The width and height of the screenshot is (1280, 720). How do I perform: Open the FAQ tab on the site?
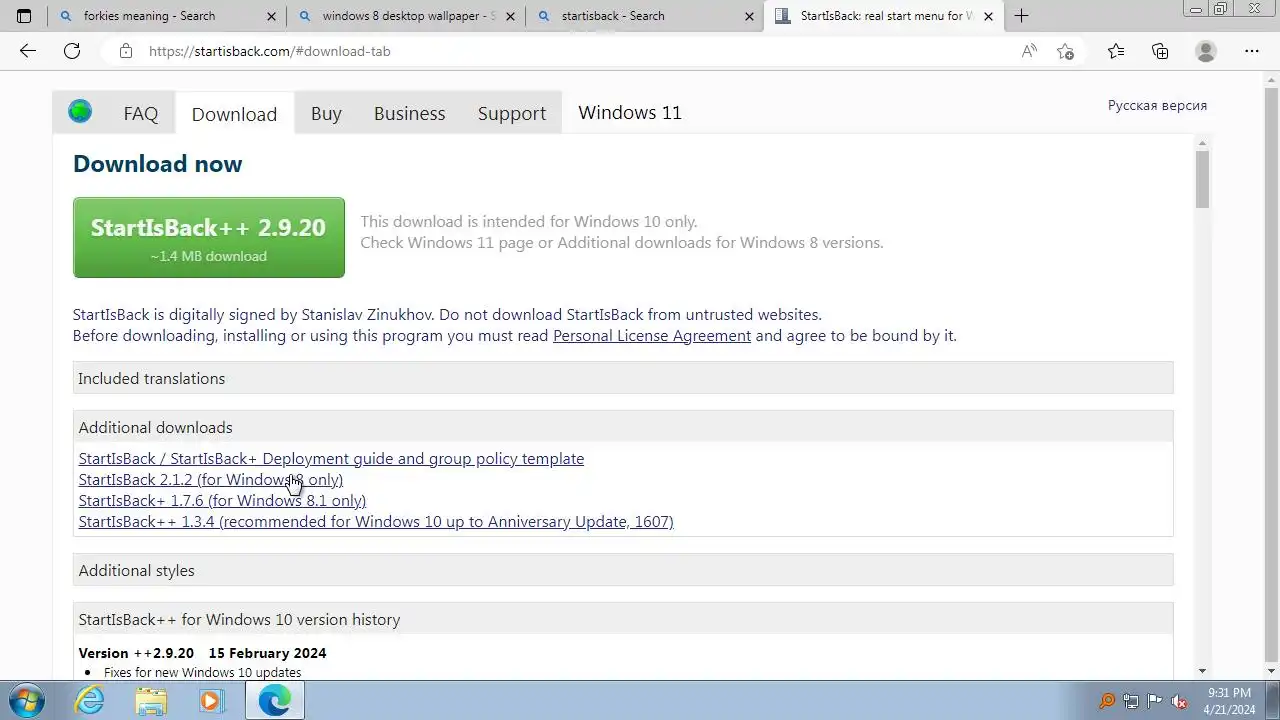141,113
